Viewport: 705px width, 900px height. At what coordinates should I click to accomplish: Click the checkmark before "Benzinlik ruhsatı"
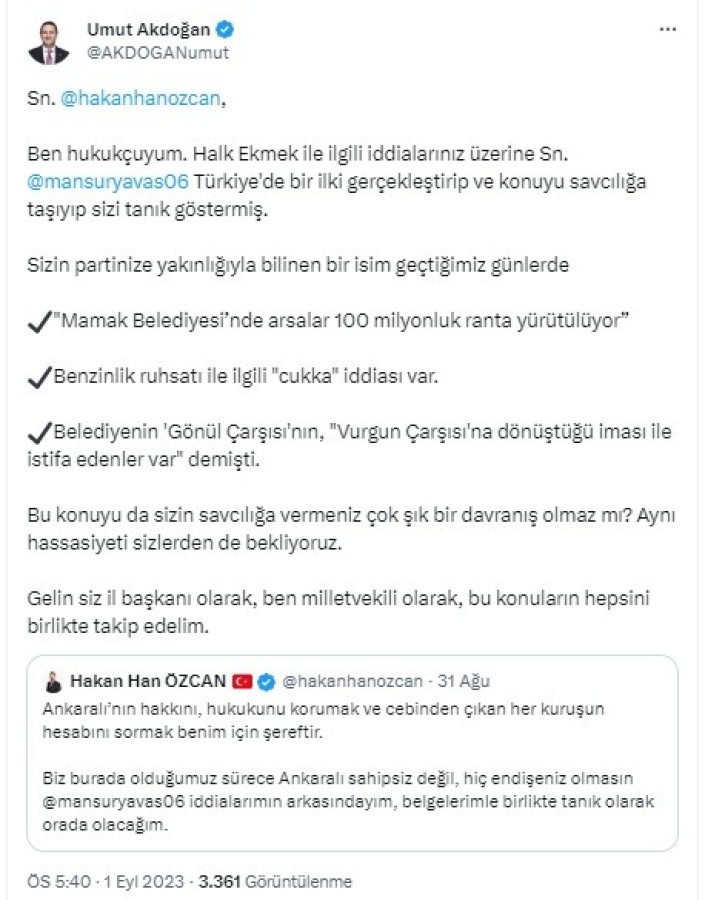tap(42, 378)
